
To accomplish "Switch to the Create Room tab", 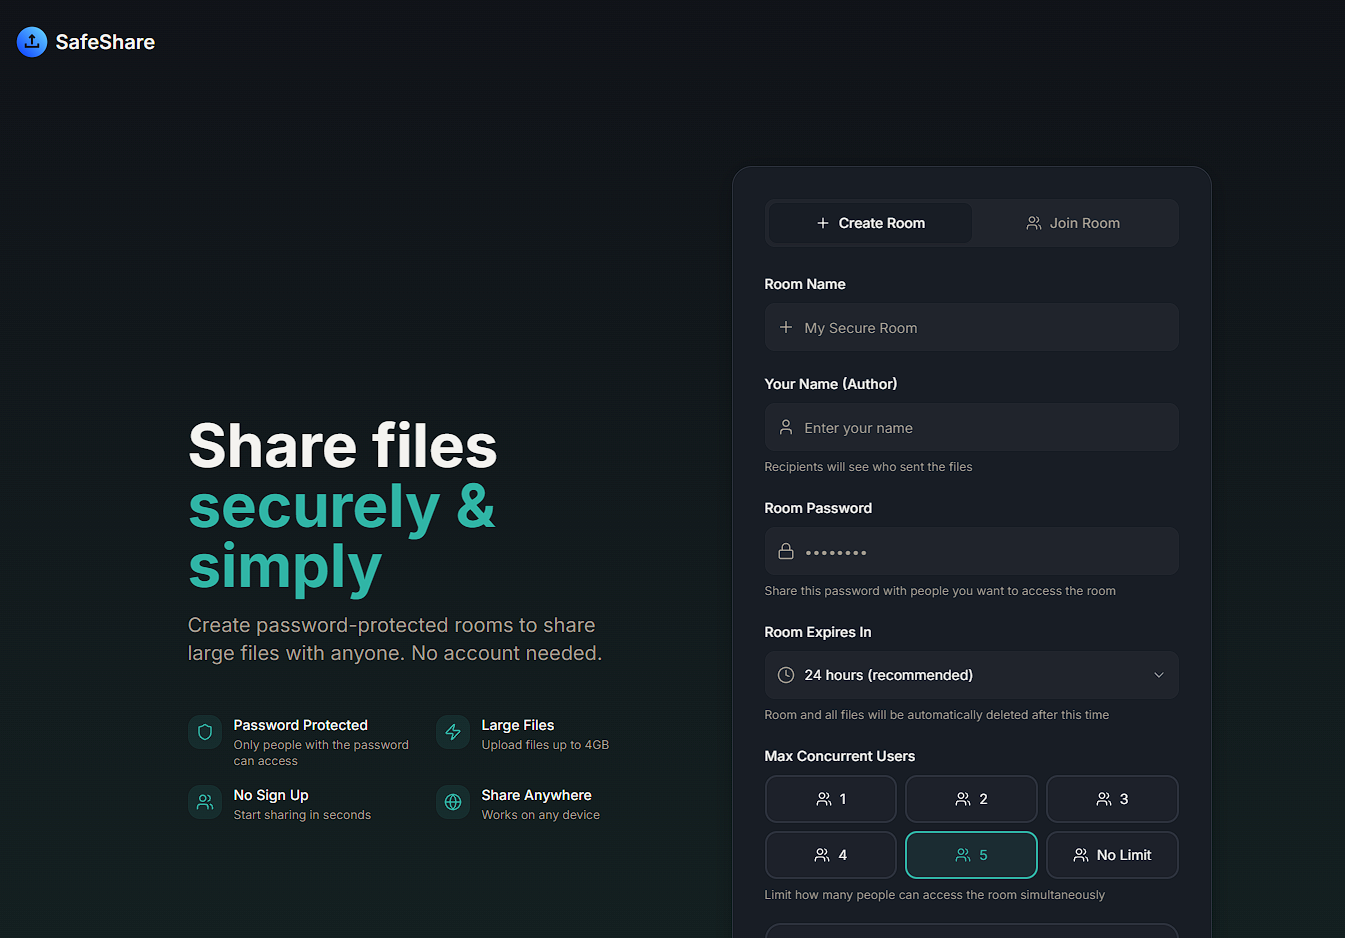I will pyautogui.click(x=870, y=223).
